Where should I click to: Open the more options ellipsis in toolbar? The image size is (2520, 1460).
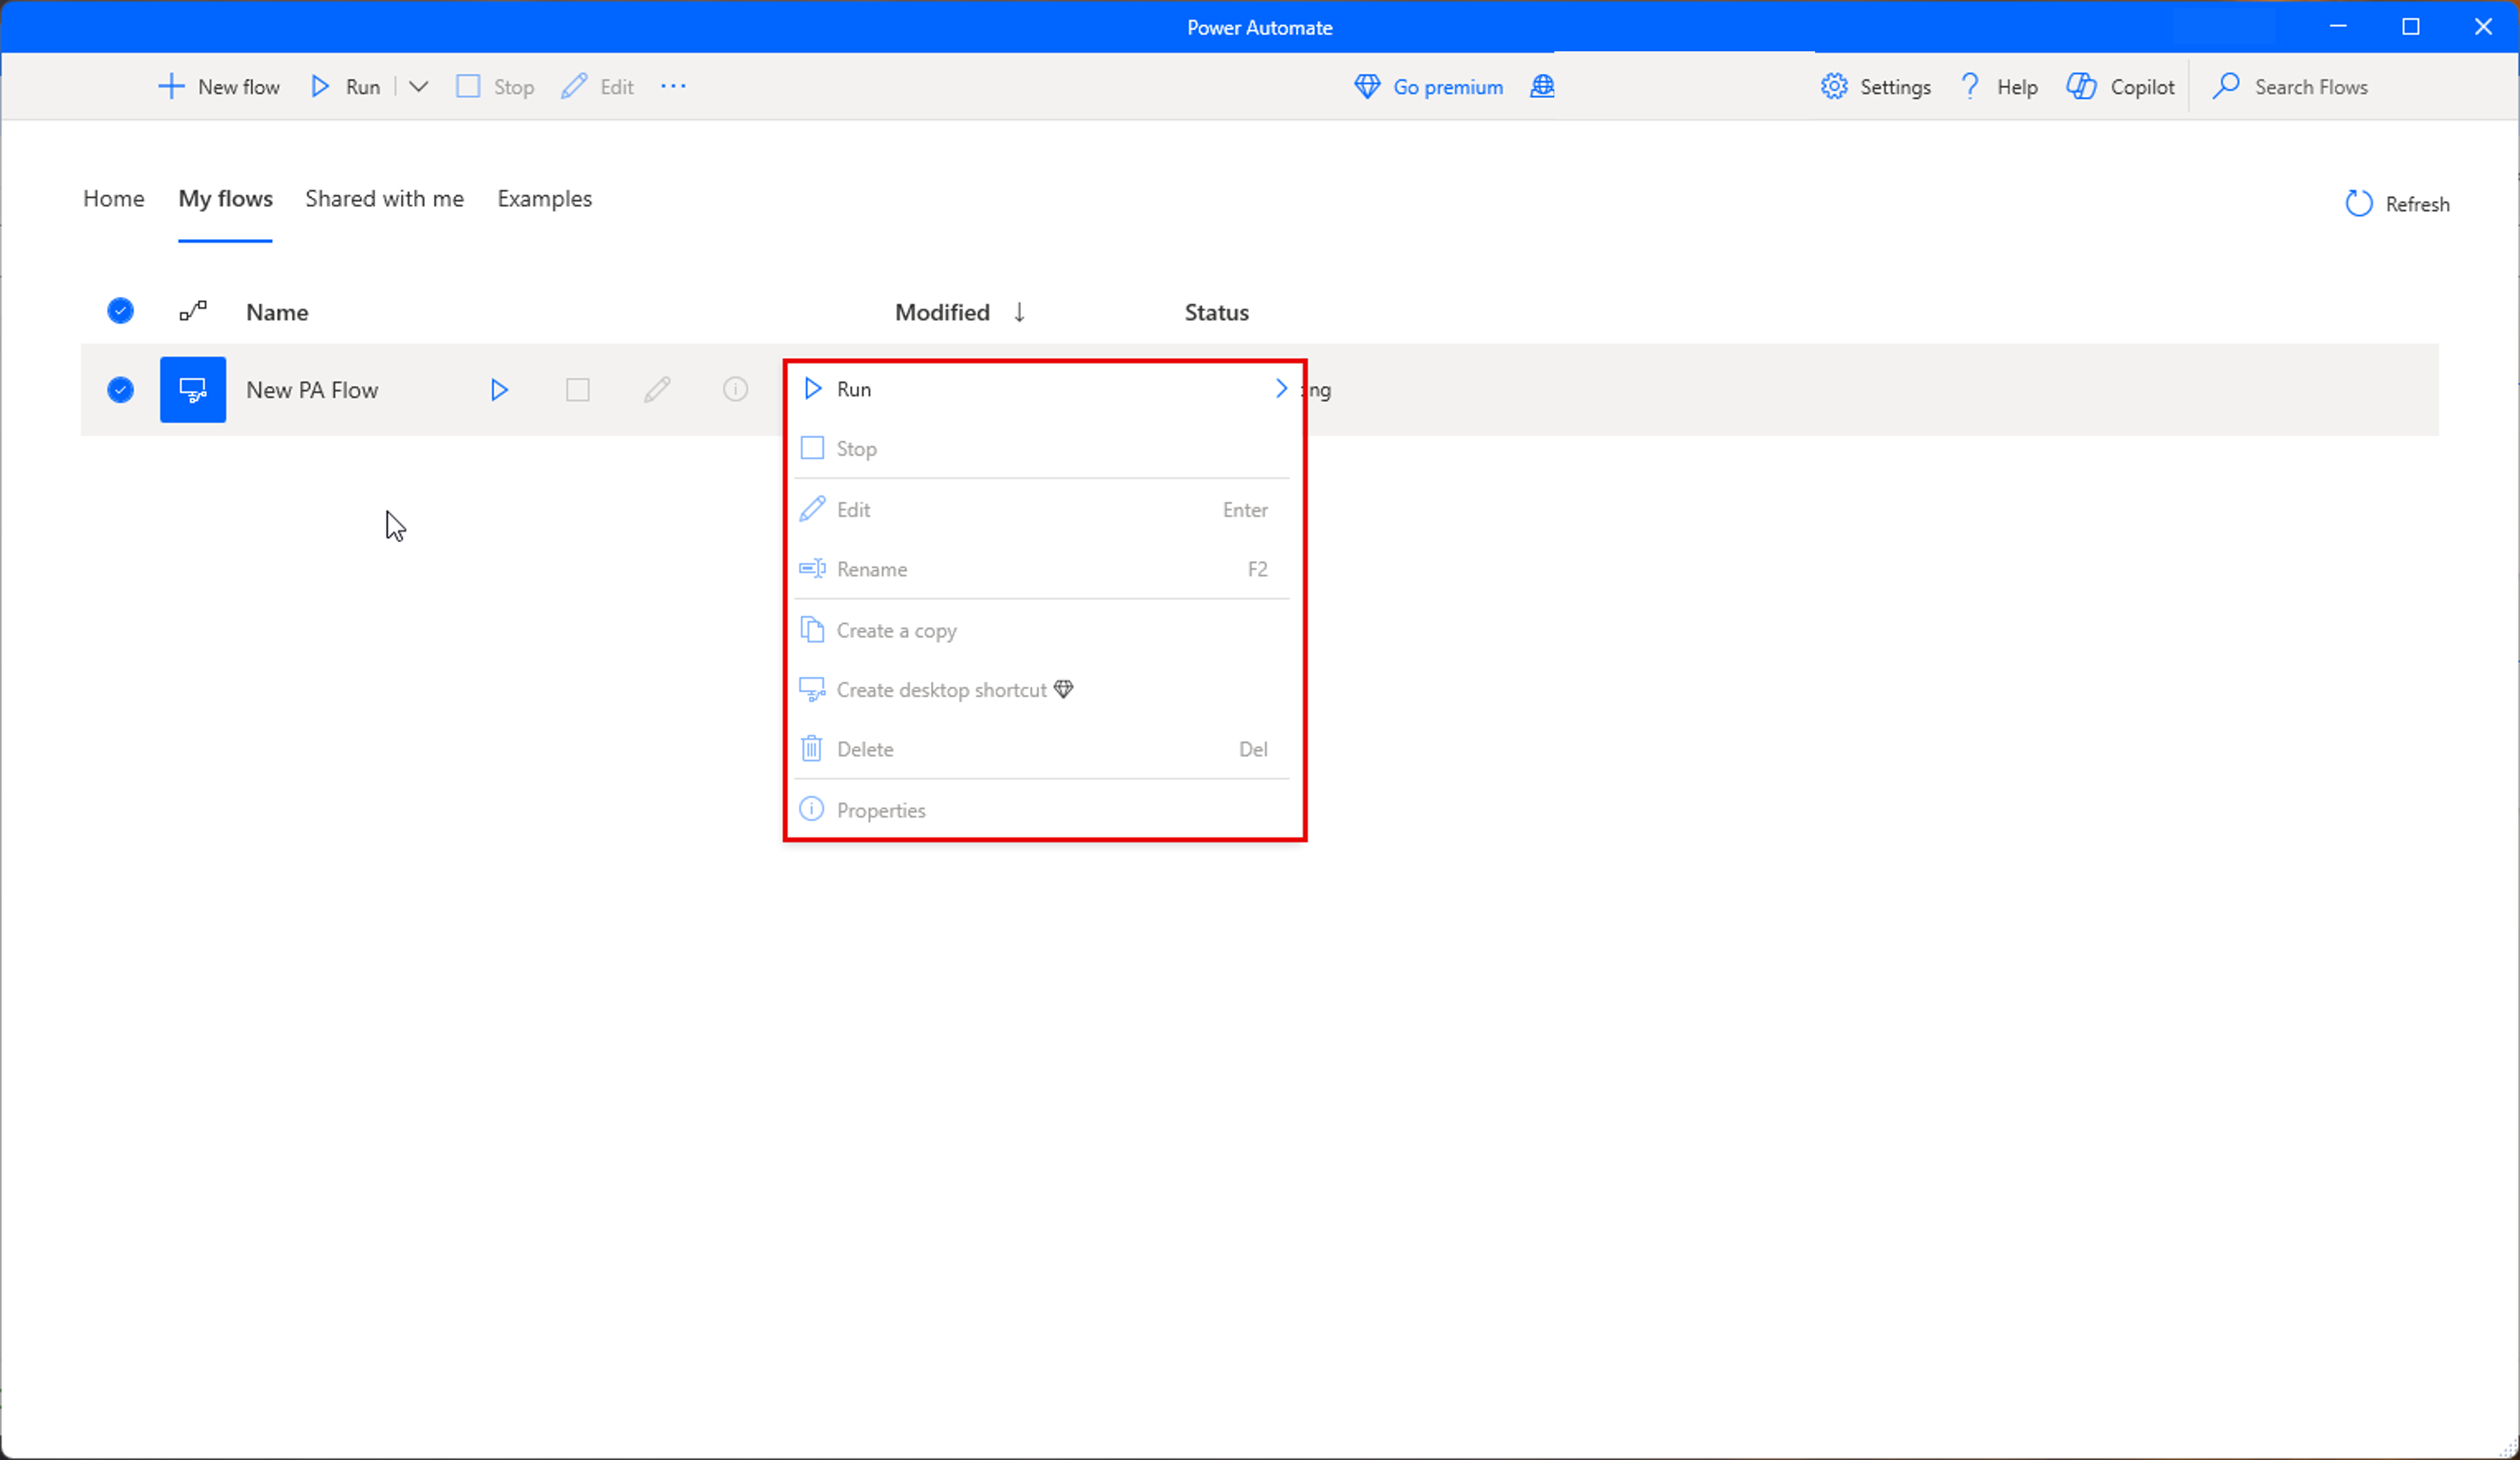click(673, 87)
